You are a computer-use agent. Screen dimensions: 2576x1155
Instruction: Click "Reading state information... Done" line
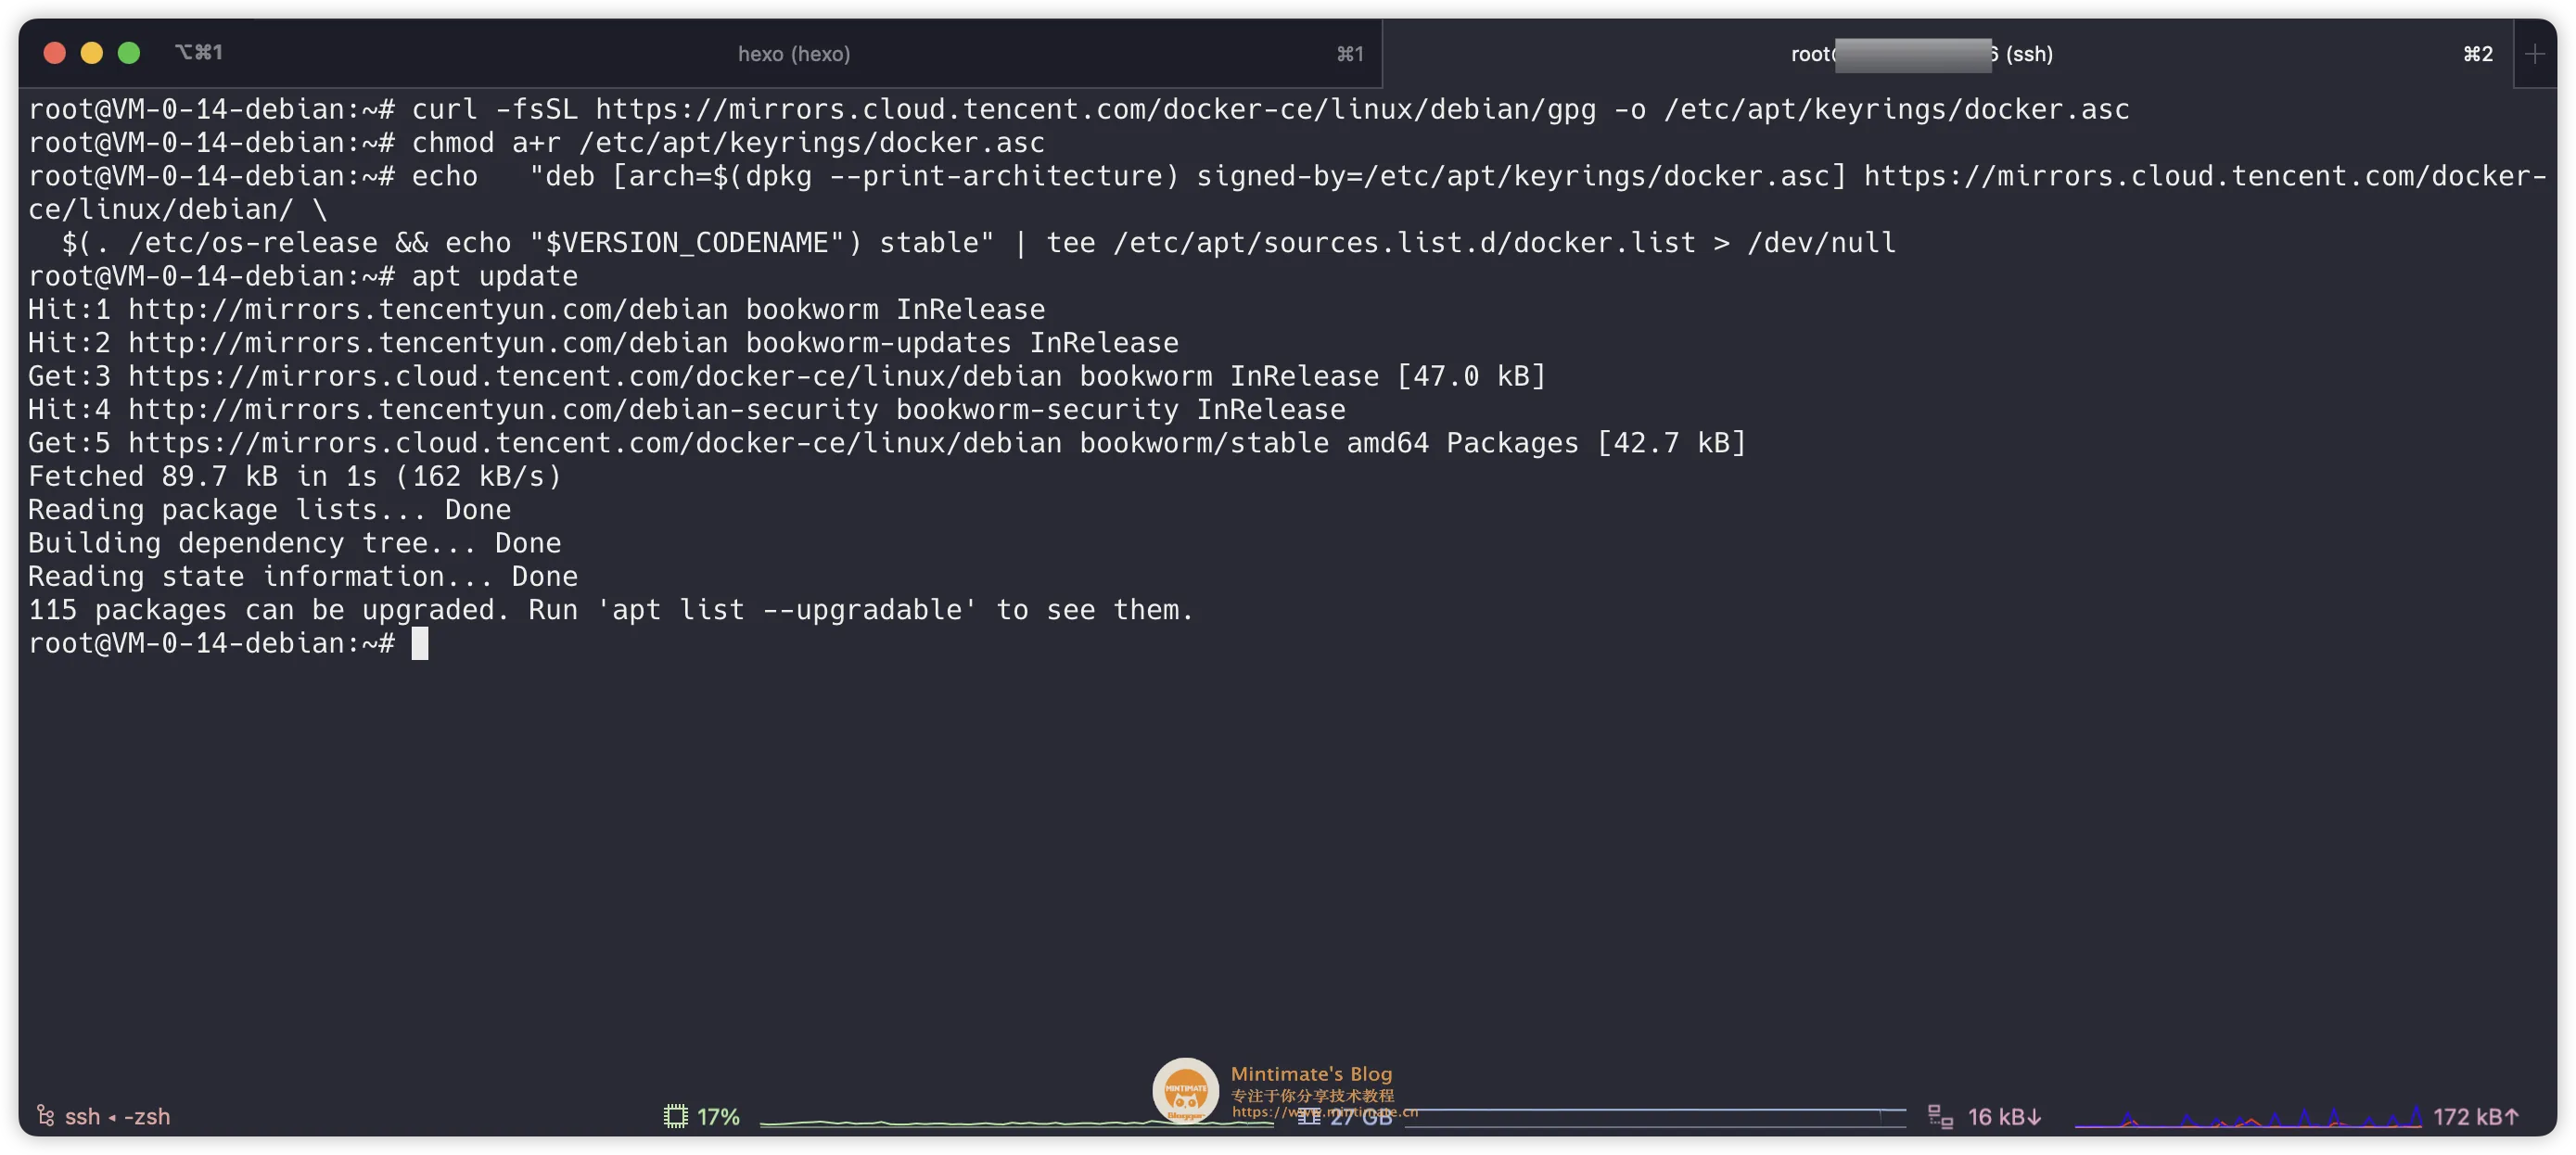pos(303,576)
